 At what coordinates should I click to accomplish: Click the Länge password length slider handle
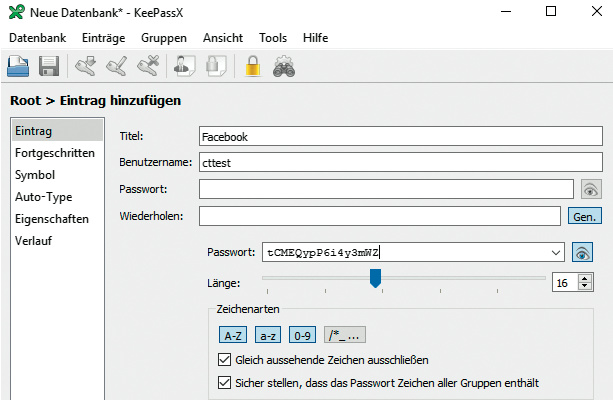pyautogui.click(x=376, y=278)
